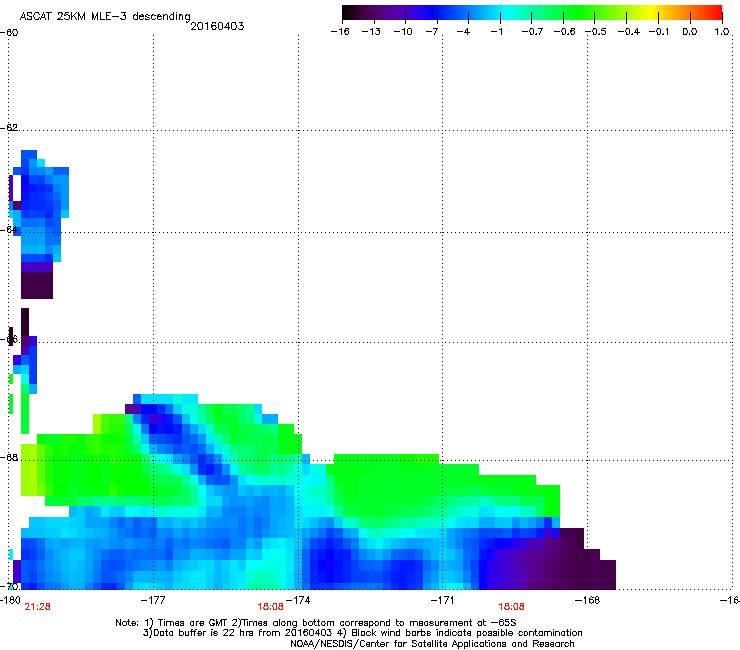Click the red 18:08 time near -174
740x650 pixels.
point(270,607)
